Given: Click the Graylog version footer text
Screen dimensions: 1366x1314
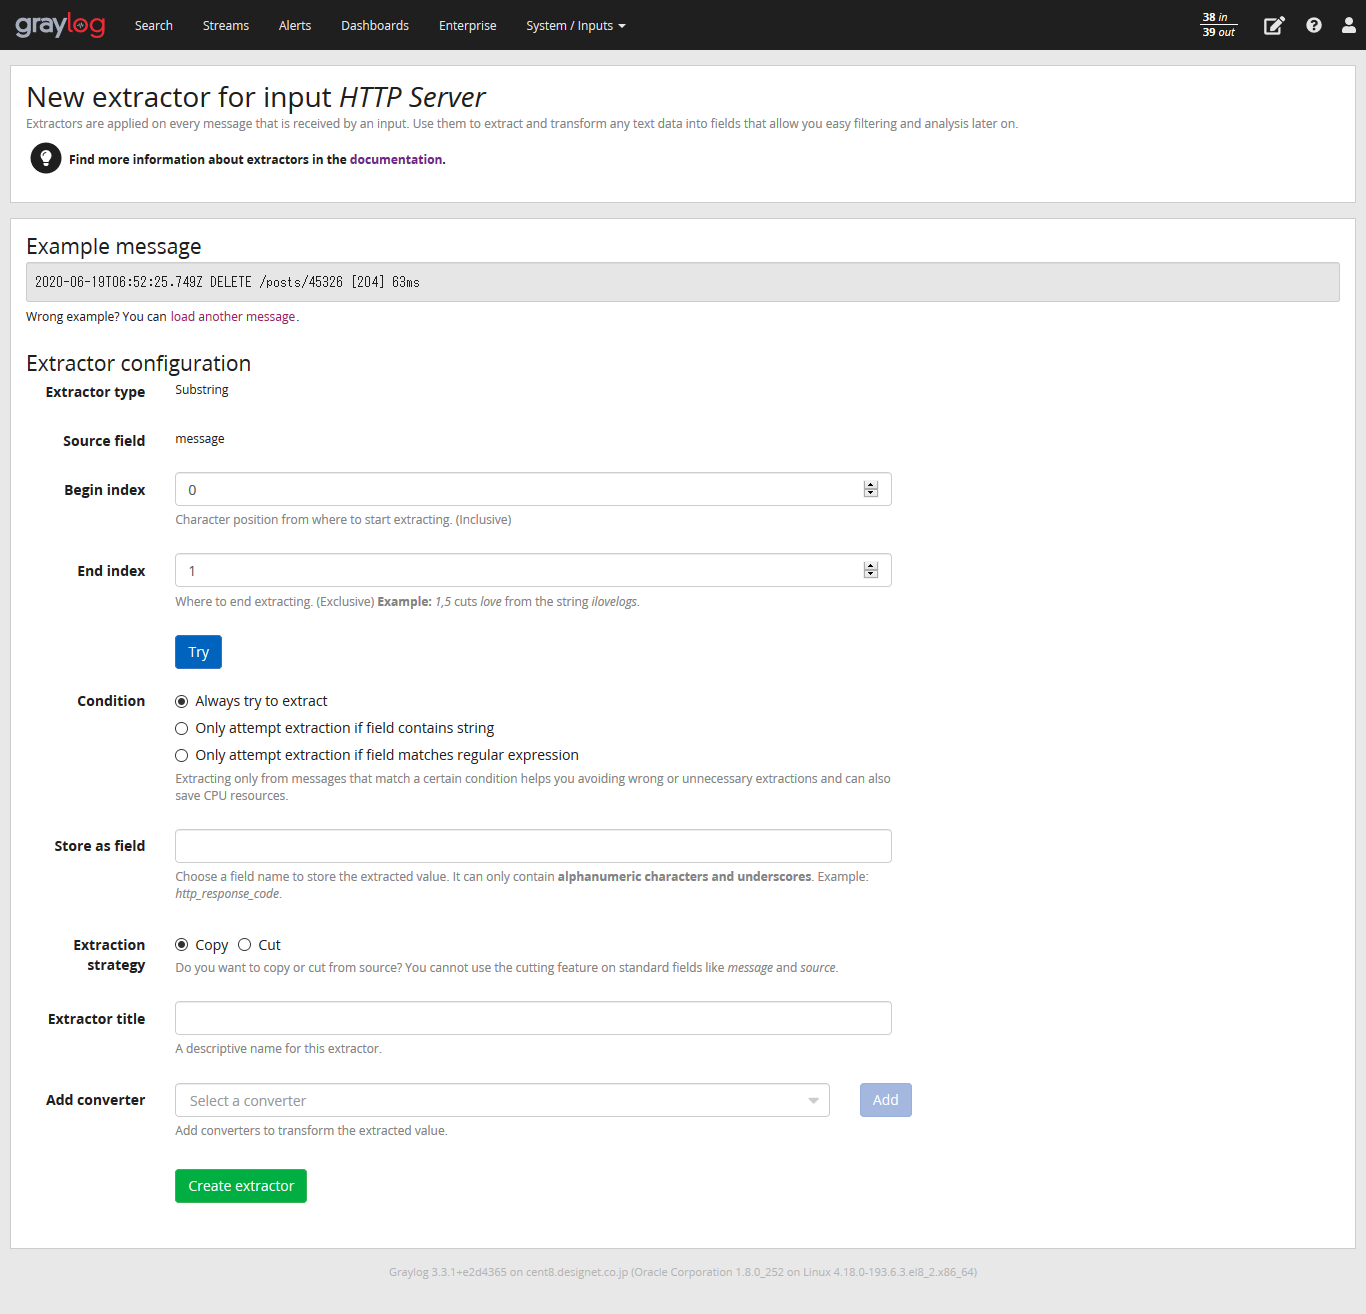Looking at the screenshot, I should tap(683, 1272).
